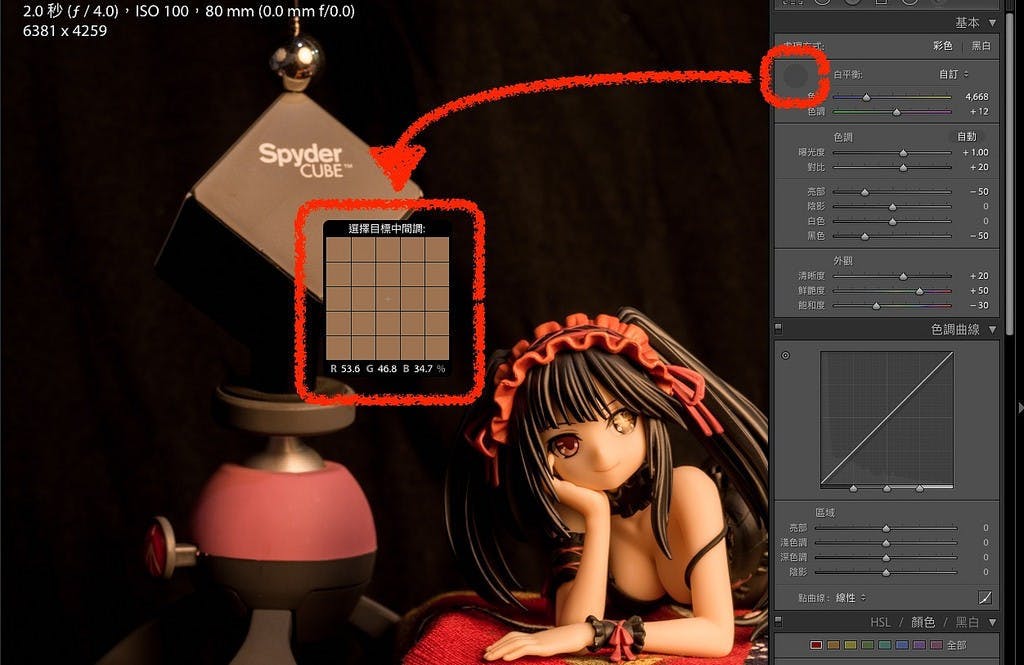Click the 曝光度 slider handle
The width and height of the screenshot is (1024, 665).
point(903,153)
